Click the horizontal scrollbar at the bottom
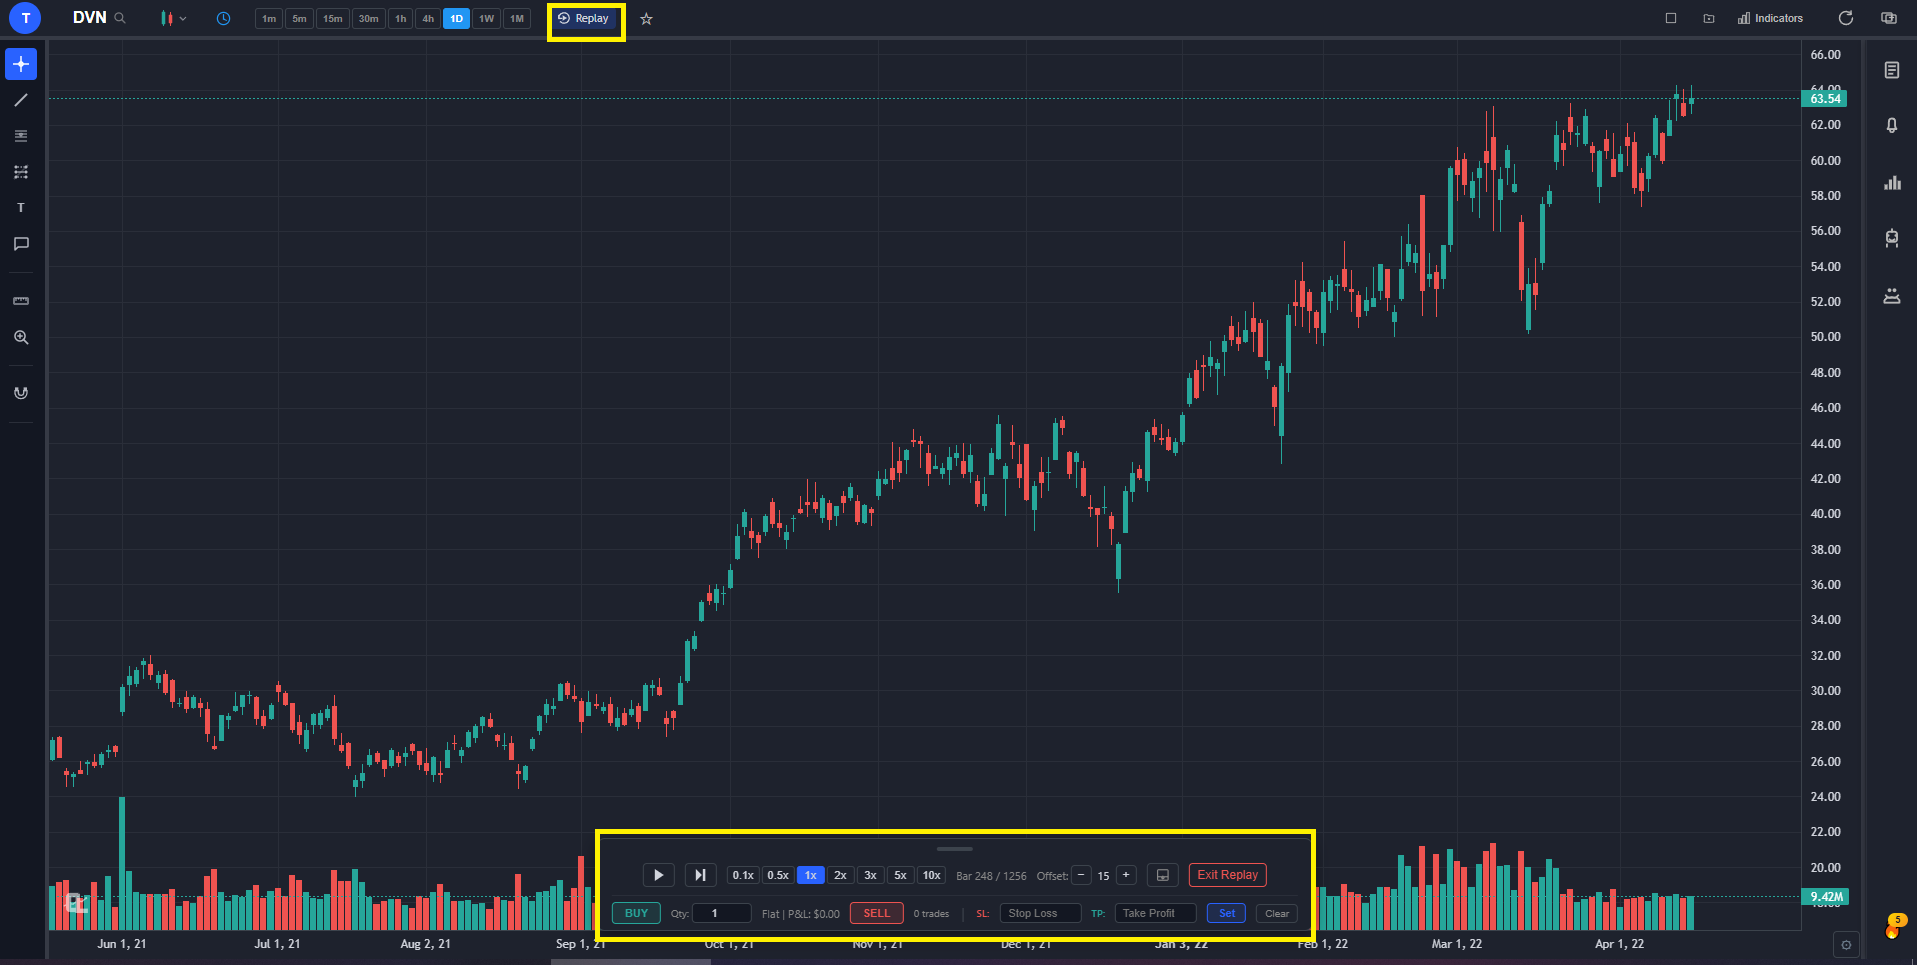 (x=631, y=962)
